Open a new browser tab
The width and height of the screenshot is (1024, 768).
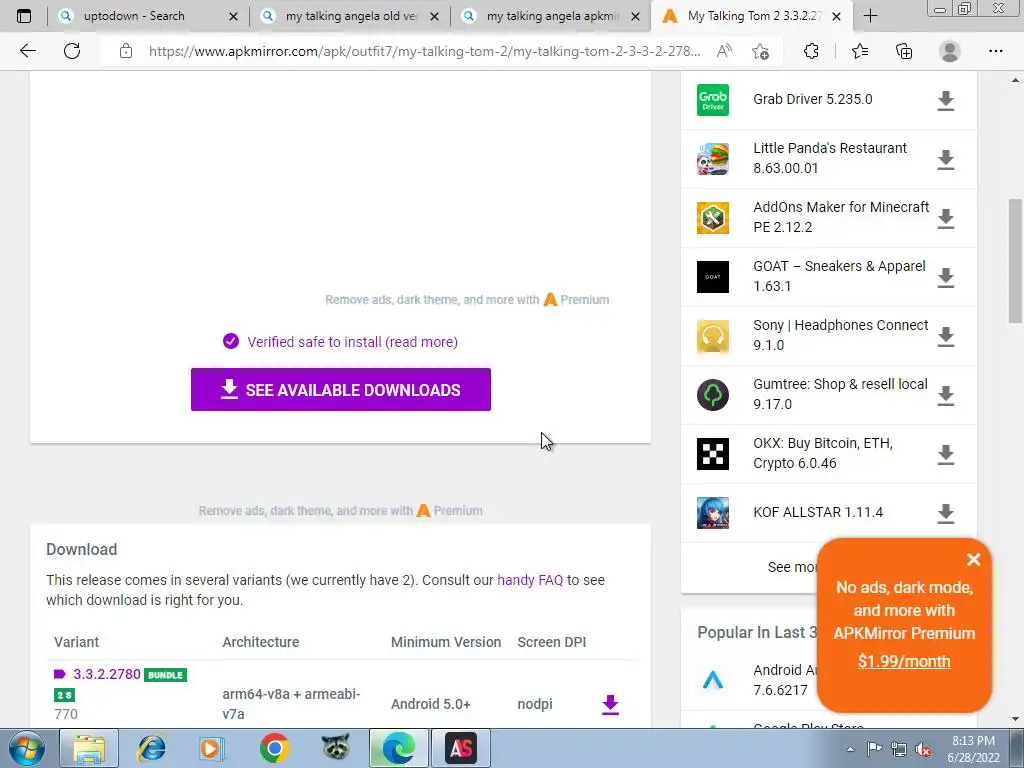[870, 16]
